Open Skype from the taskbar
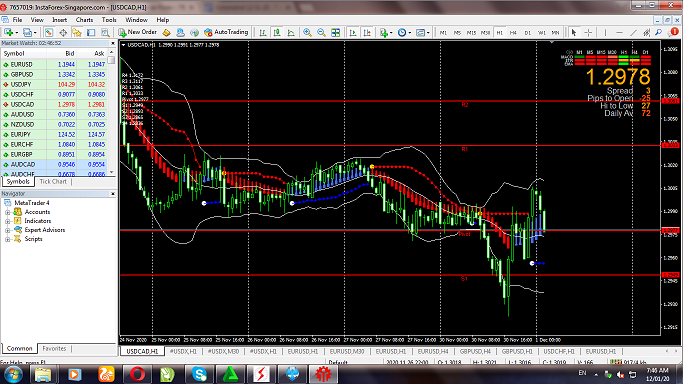The width and height of the screenshot is (683, 384). coord(199,374)
